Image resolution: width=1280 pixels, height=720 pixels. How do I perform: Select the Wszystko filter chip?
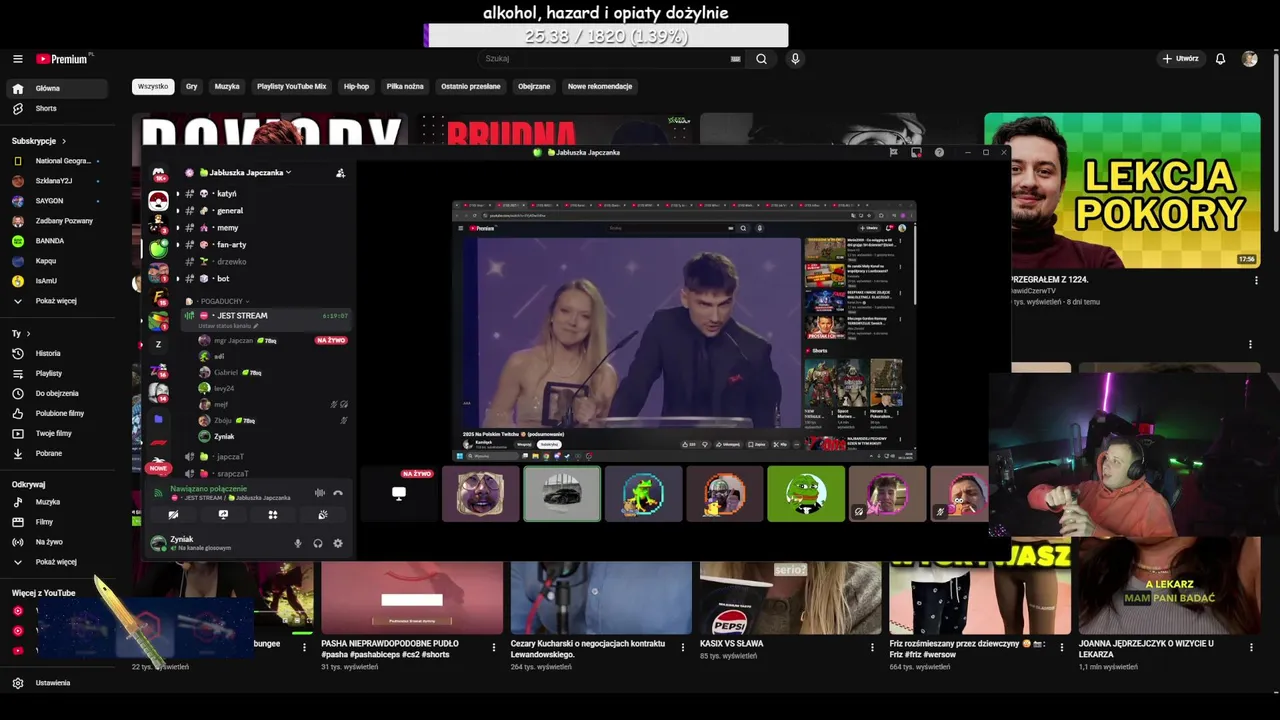153,87
